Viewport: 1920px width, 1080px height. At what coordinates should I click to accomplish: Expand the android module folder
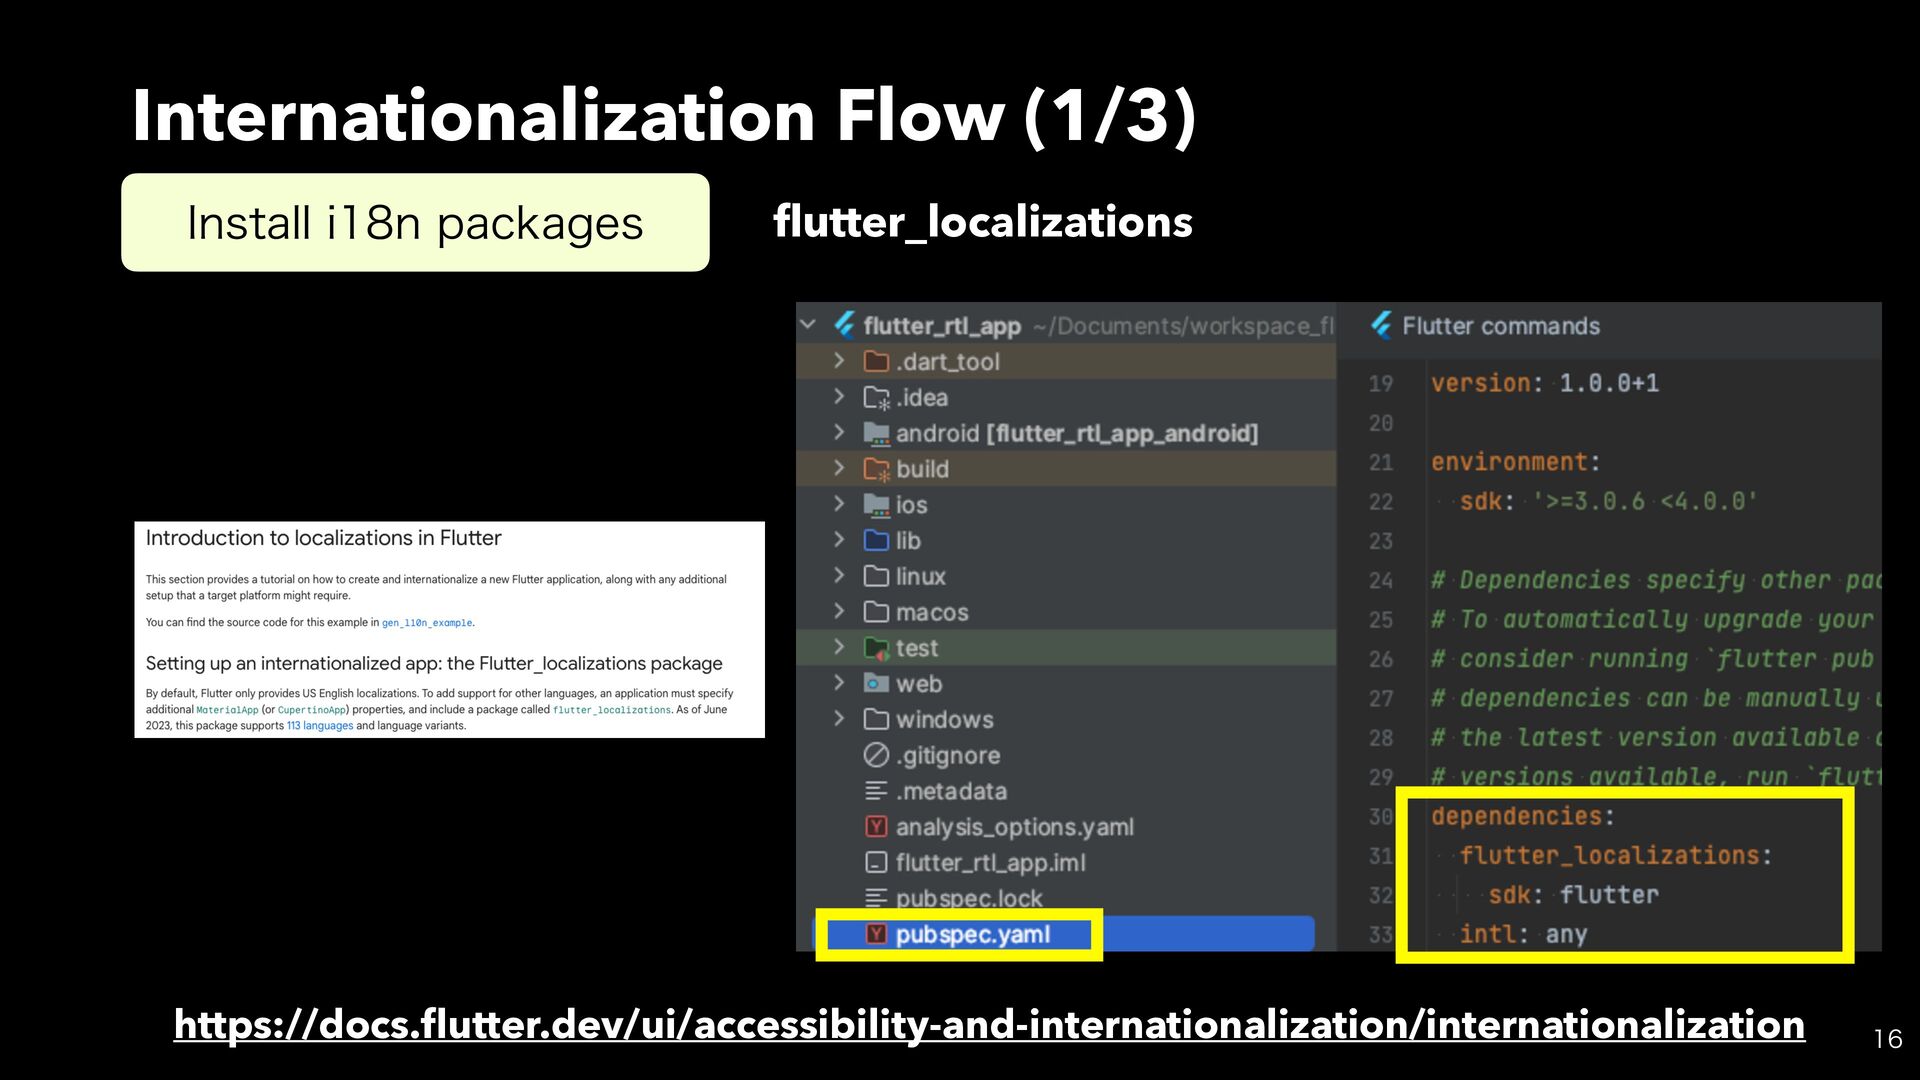839,433
